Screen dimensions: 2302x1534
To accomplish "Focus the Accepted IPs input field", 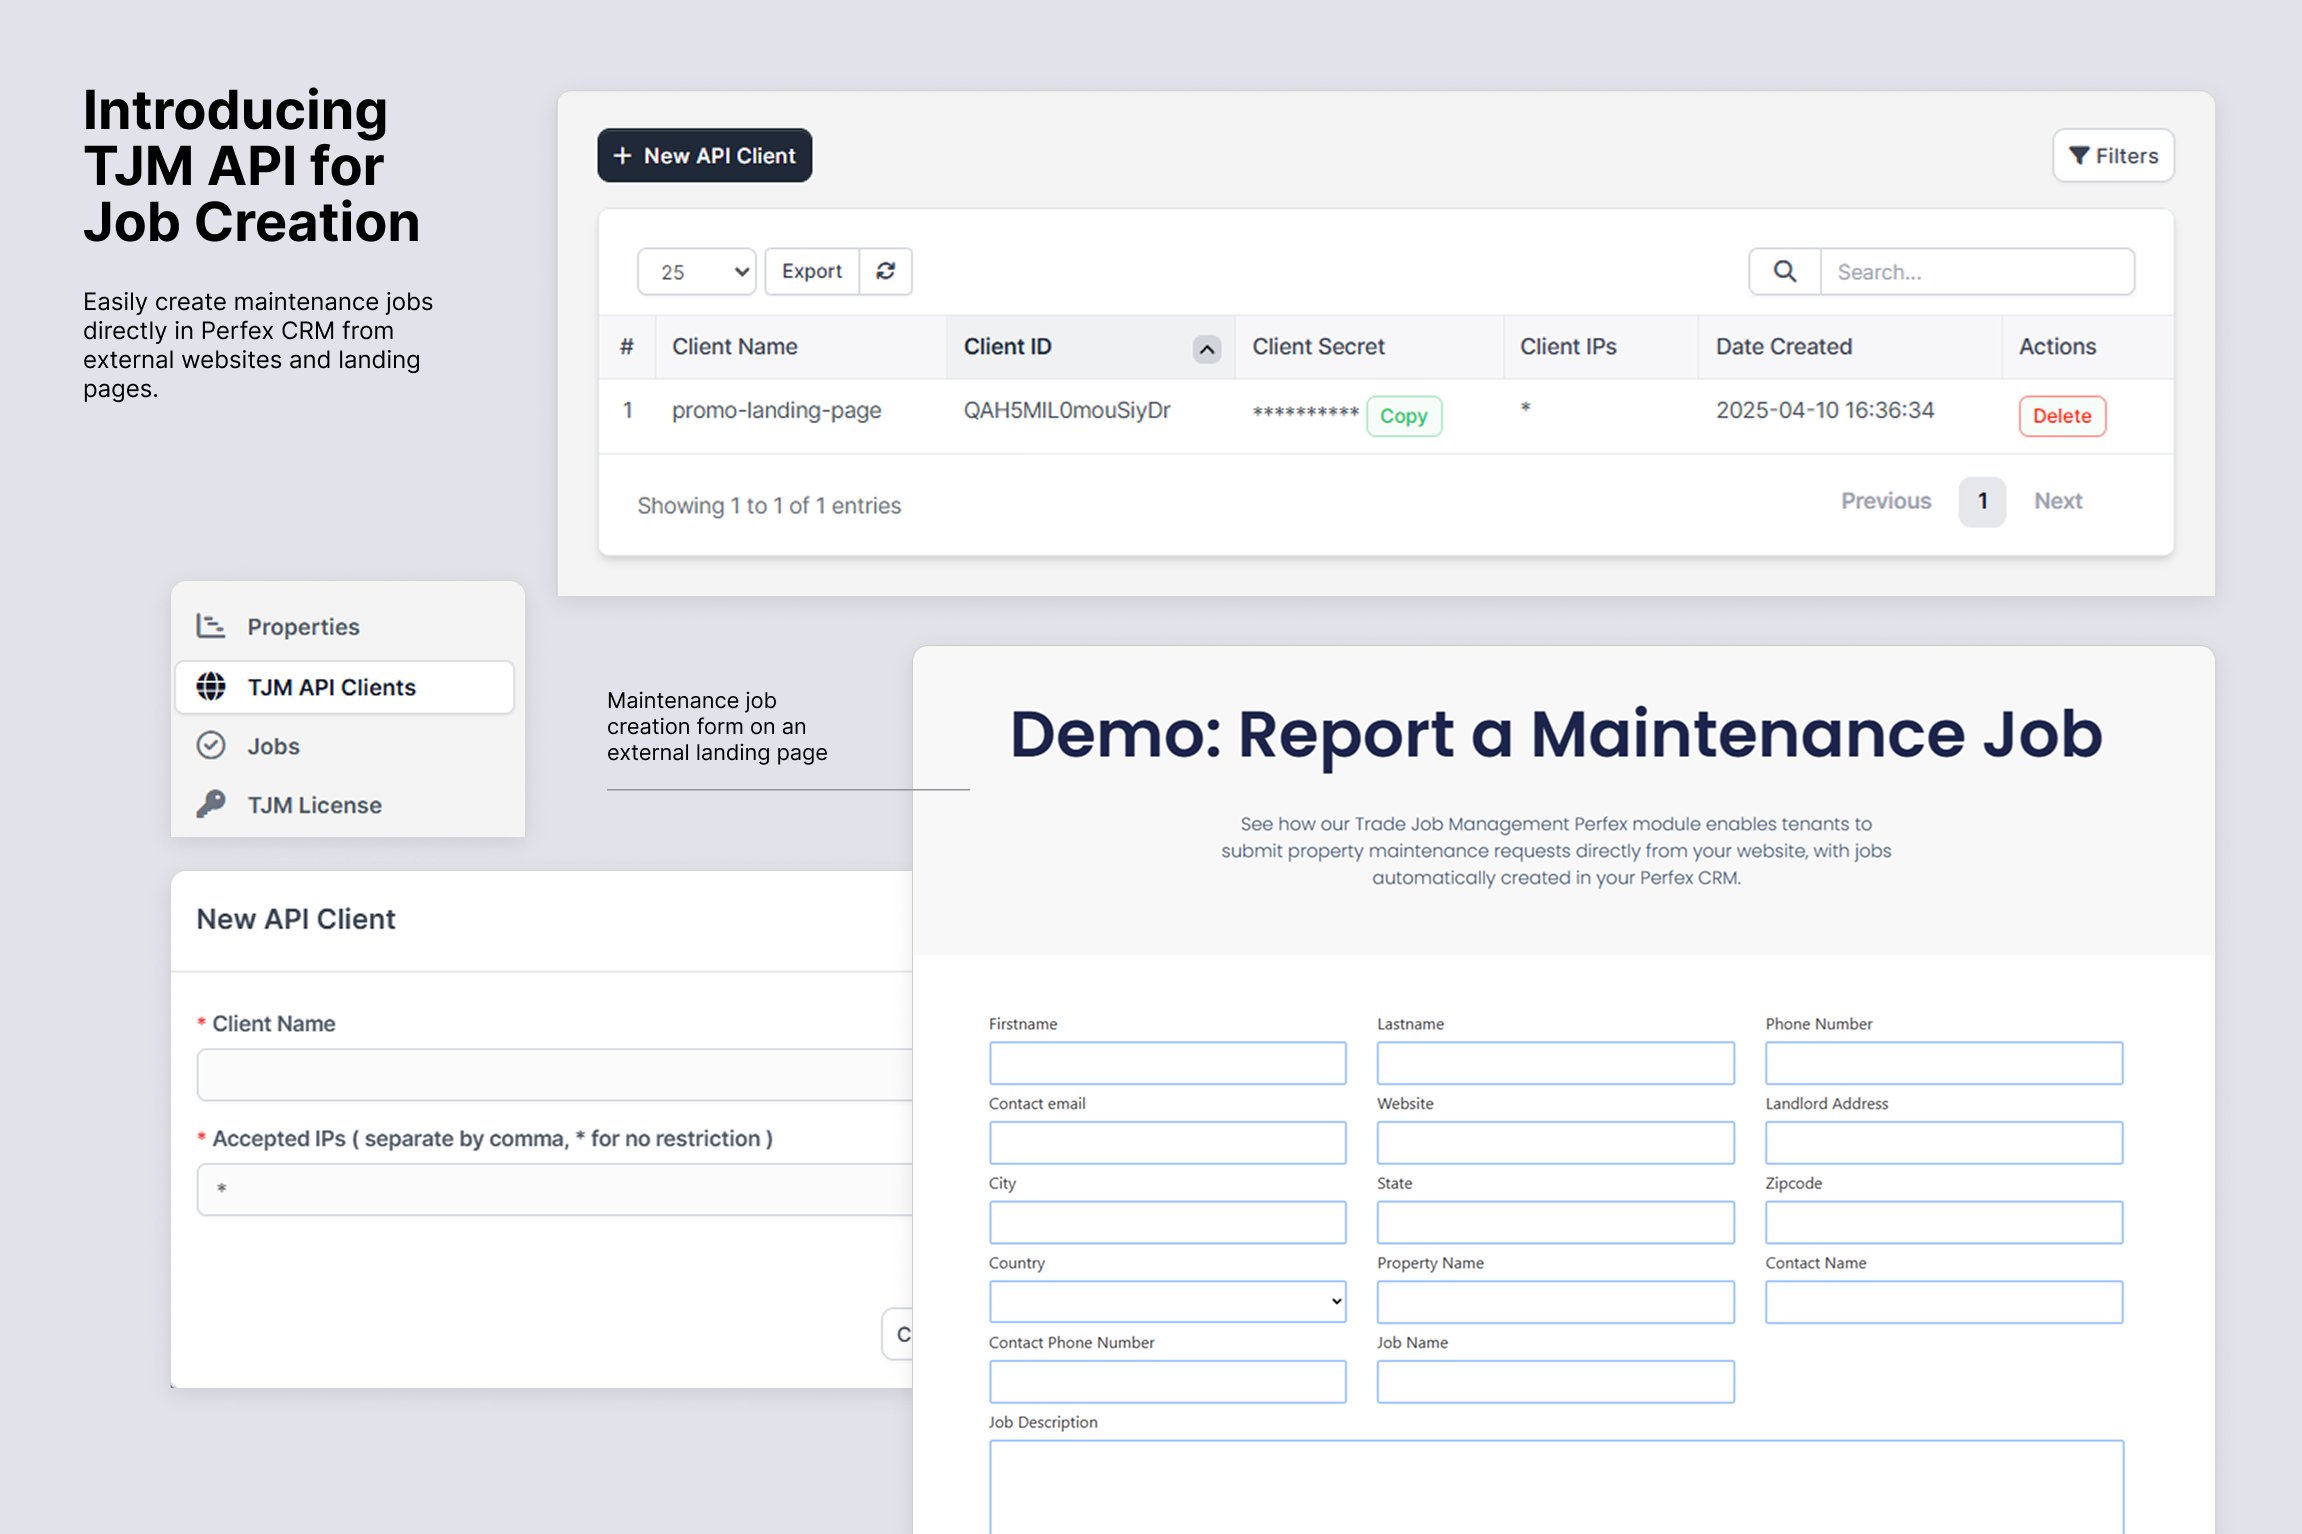I will point(555,1190).
